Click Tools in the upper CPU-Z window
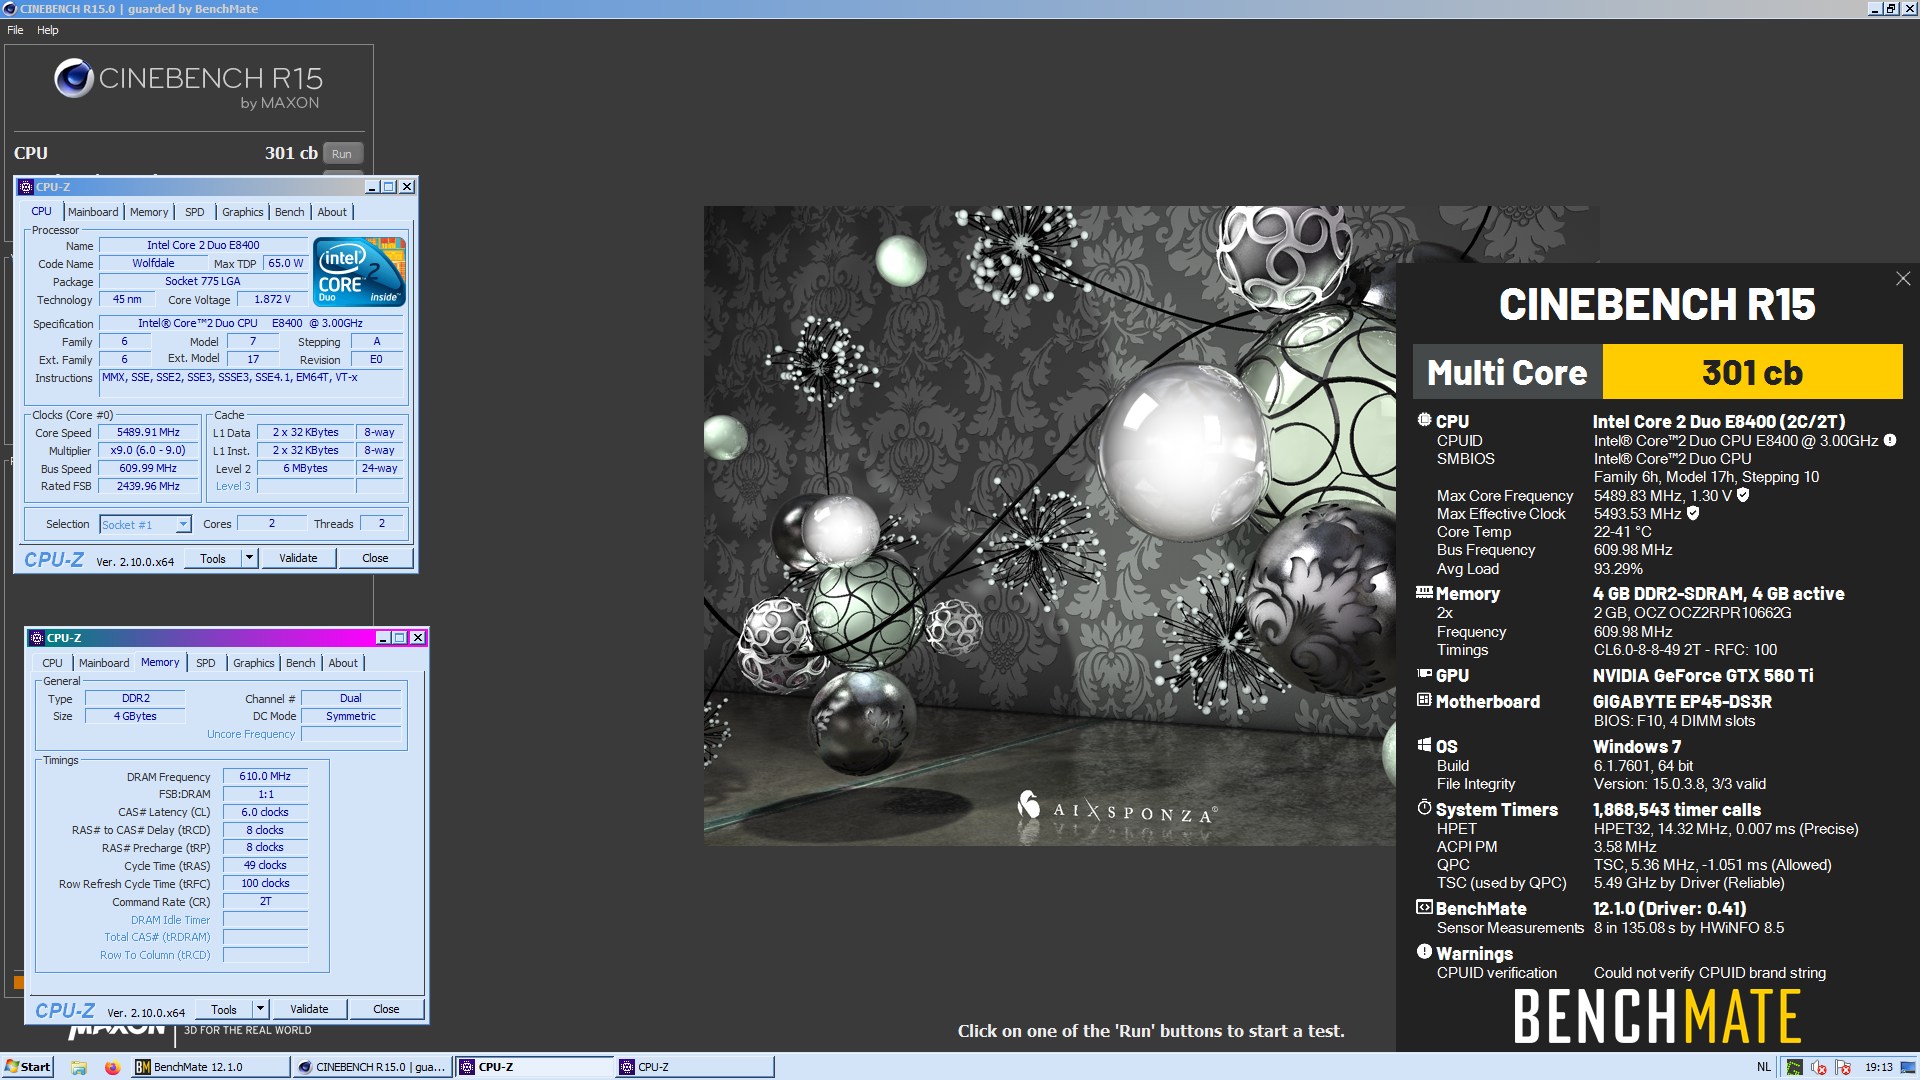The width and height of the screenshot is (1920, 1080). [213, 558]
